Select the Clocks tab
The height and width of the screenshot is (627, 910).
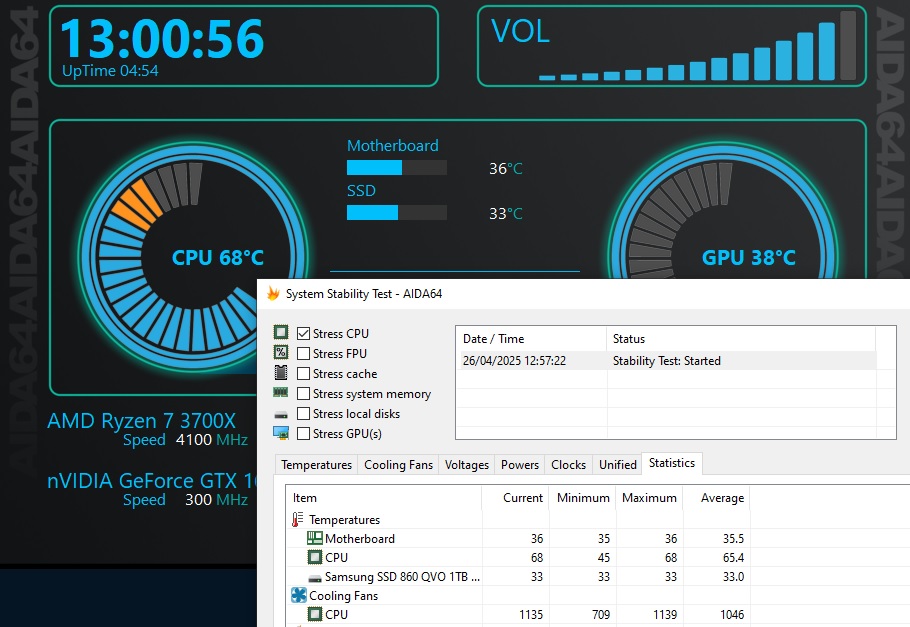[568, 464]
